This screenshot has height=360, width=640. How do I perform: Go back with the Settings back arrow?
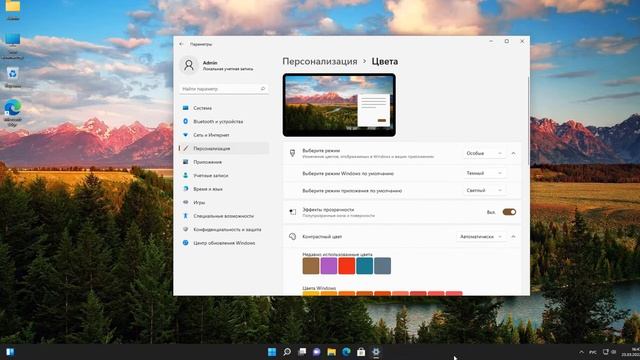coord(182,44)
